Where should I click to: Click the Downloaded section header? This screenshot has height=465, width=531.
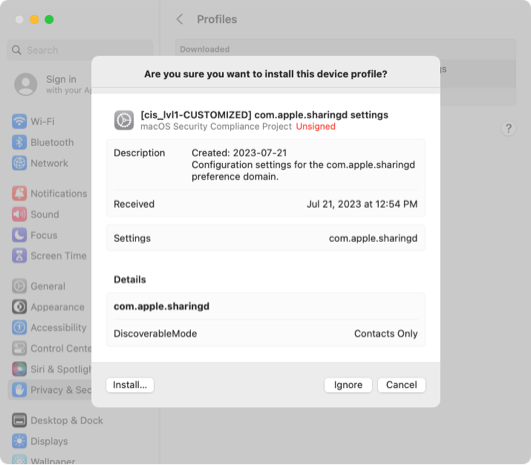click(x=205, y=49)
